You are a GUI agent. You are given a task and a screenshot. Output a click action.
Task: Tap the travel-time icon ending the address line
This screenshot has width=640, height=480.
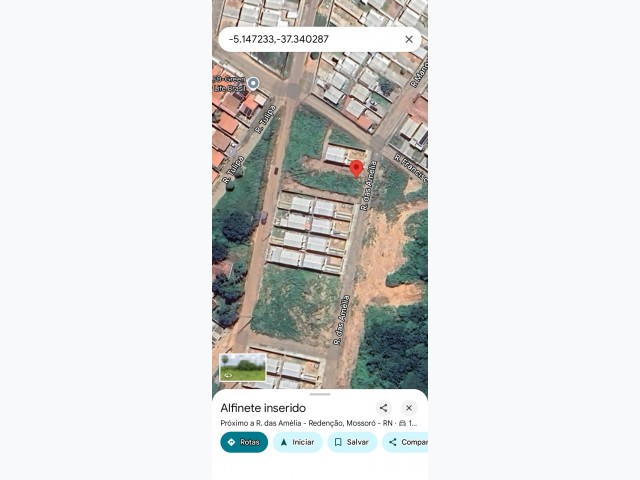click(x=402, y=423)
